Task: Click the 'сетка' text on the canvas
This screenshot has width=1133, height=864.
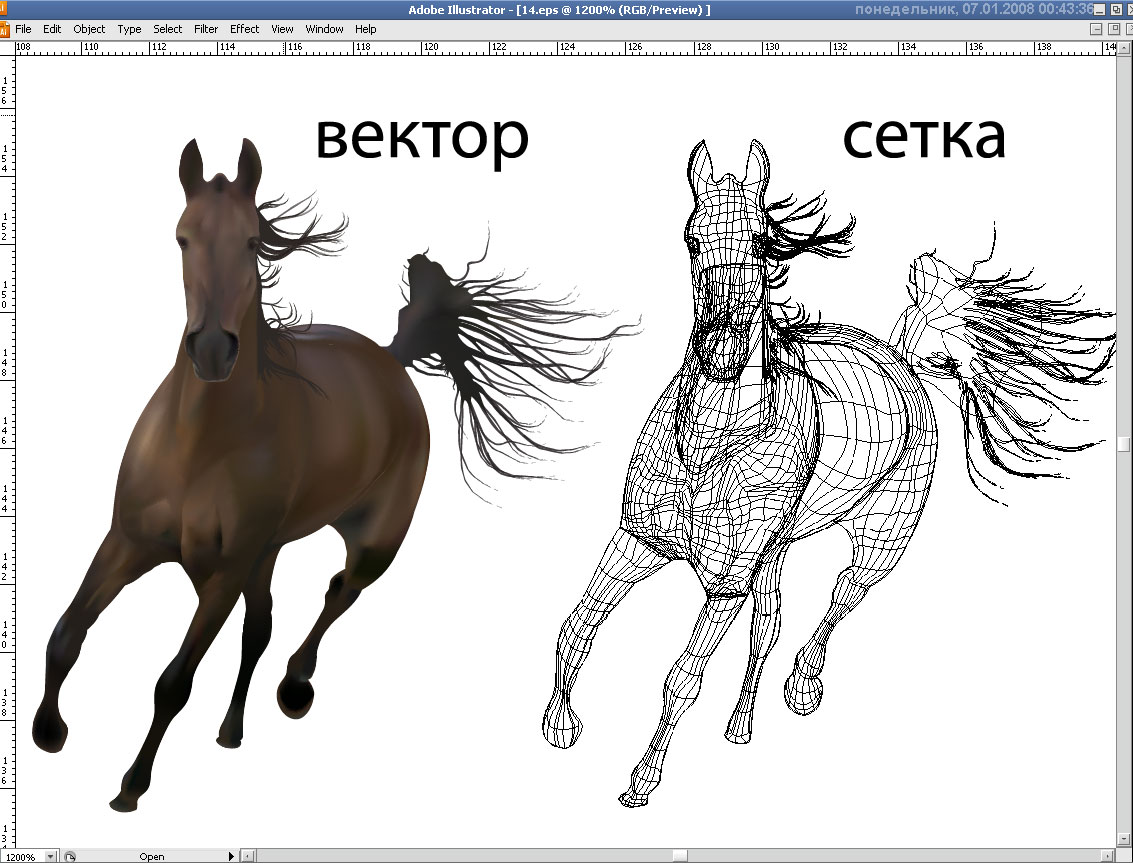Action: [924, 137]
